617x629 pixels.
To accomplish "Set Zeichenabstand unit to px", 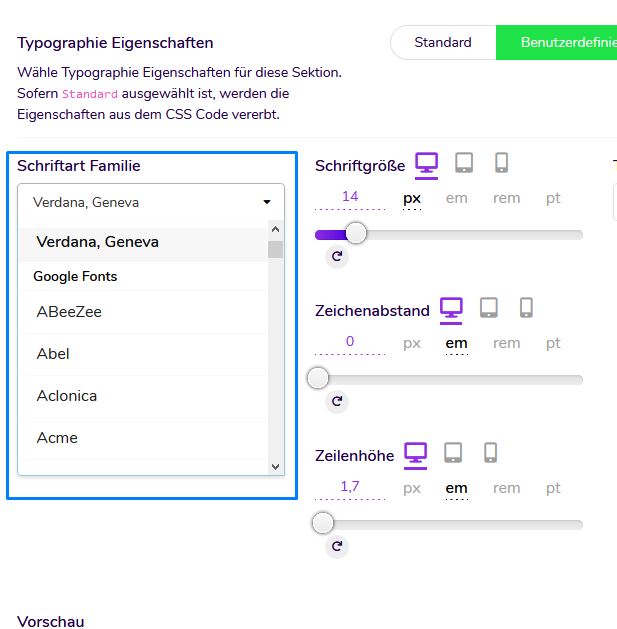I will [x=412, y=343].
